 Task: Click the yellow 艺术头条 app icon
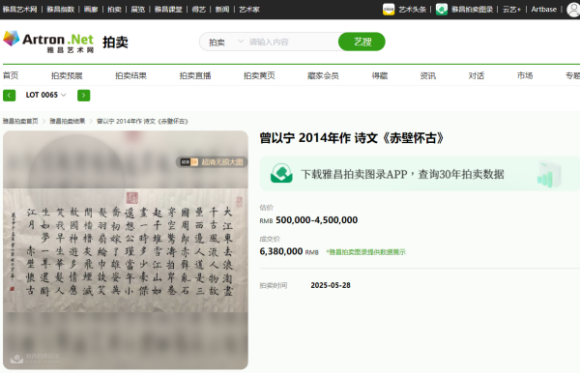point(388,9)
